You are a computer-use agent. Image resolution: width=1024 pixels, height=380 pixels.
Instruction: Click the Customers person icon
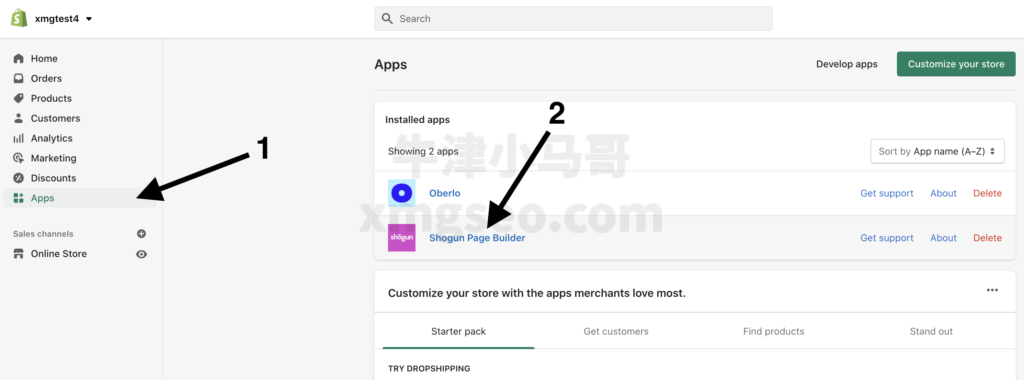[19, 118]
